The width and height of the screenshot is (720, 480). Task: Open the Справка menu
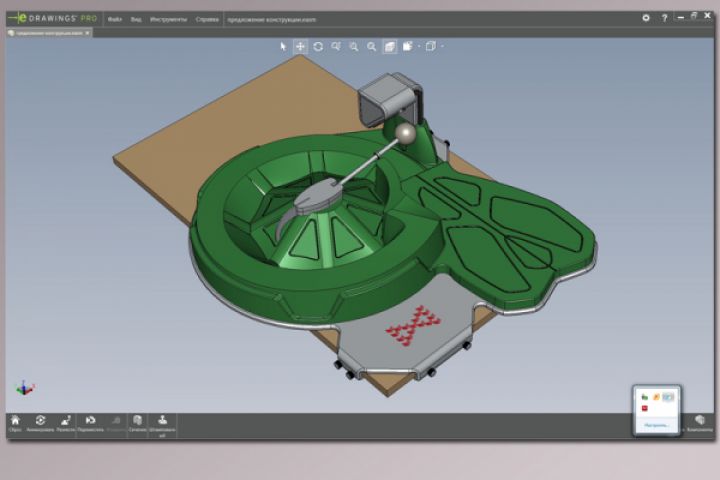[207, 19]
